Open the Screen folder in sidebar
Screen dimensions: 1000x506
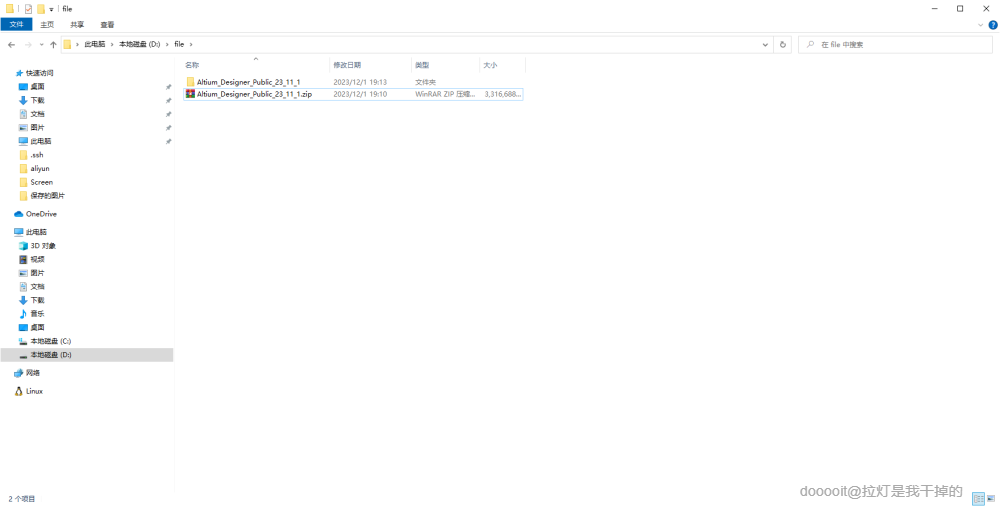click(x=41, y=182)
